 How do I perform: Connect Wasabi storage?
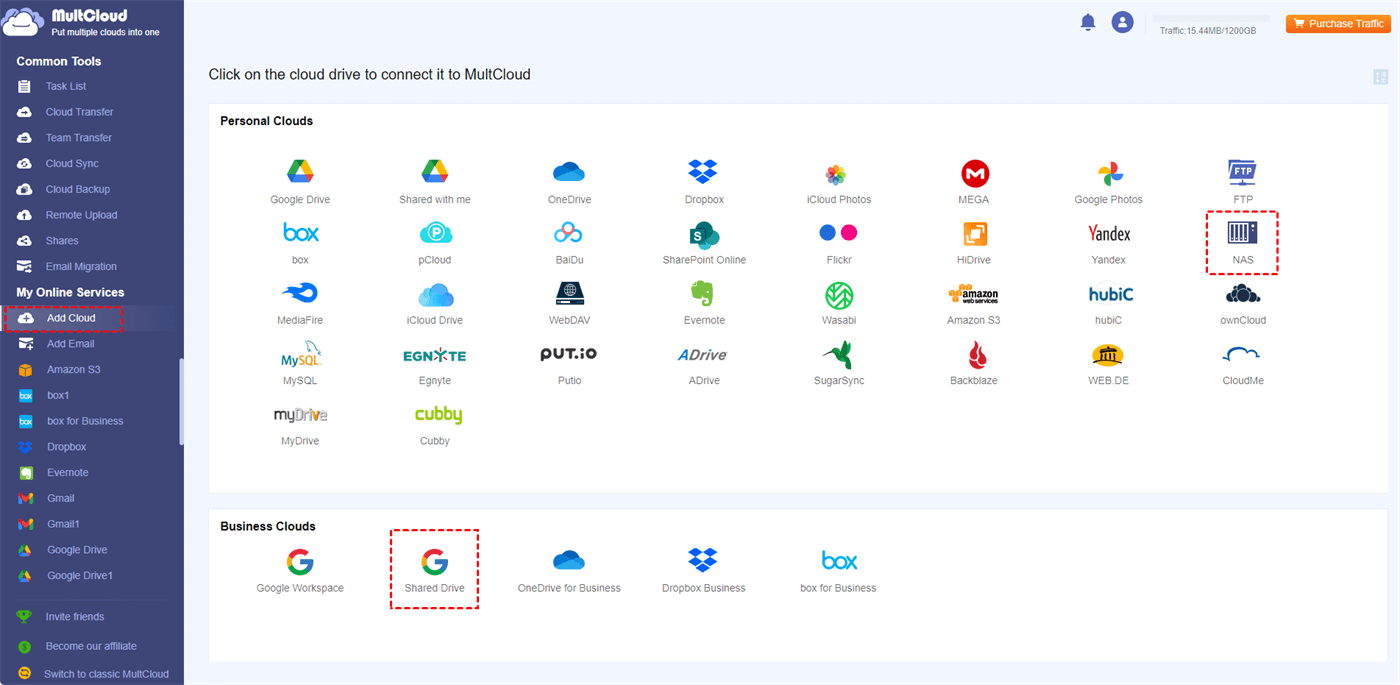(839, 295)
